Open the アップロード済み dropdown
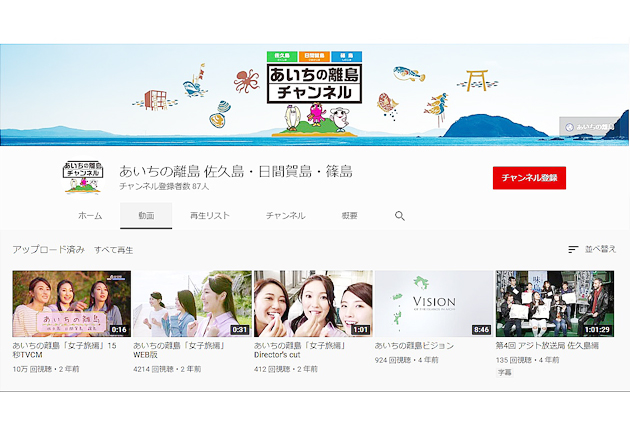The image size is (630, 430). coord(49,250)
